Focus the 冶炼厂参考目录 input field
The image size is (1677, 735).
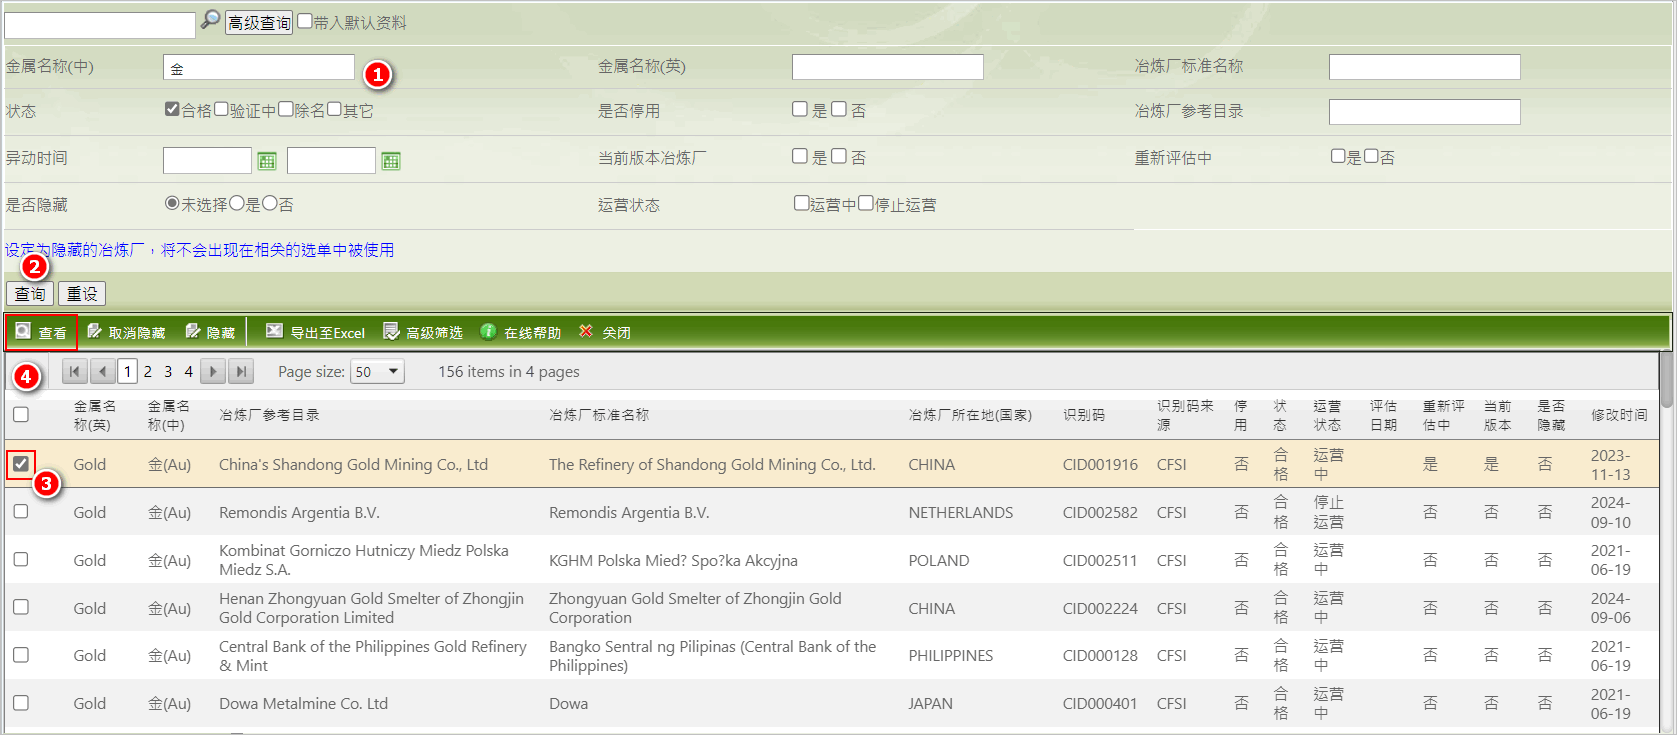[x=1425, y=112]
